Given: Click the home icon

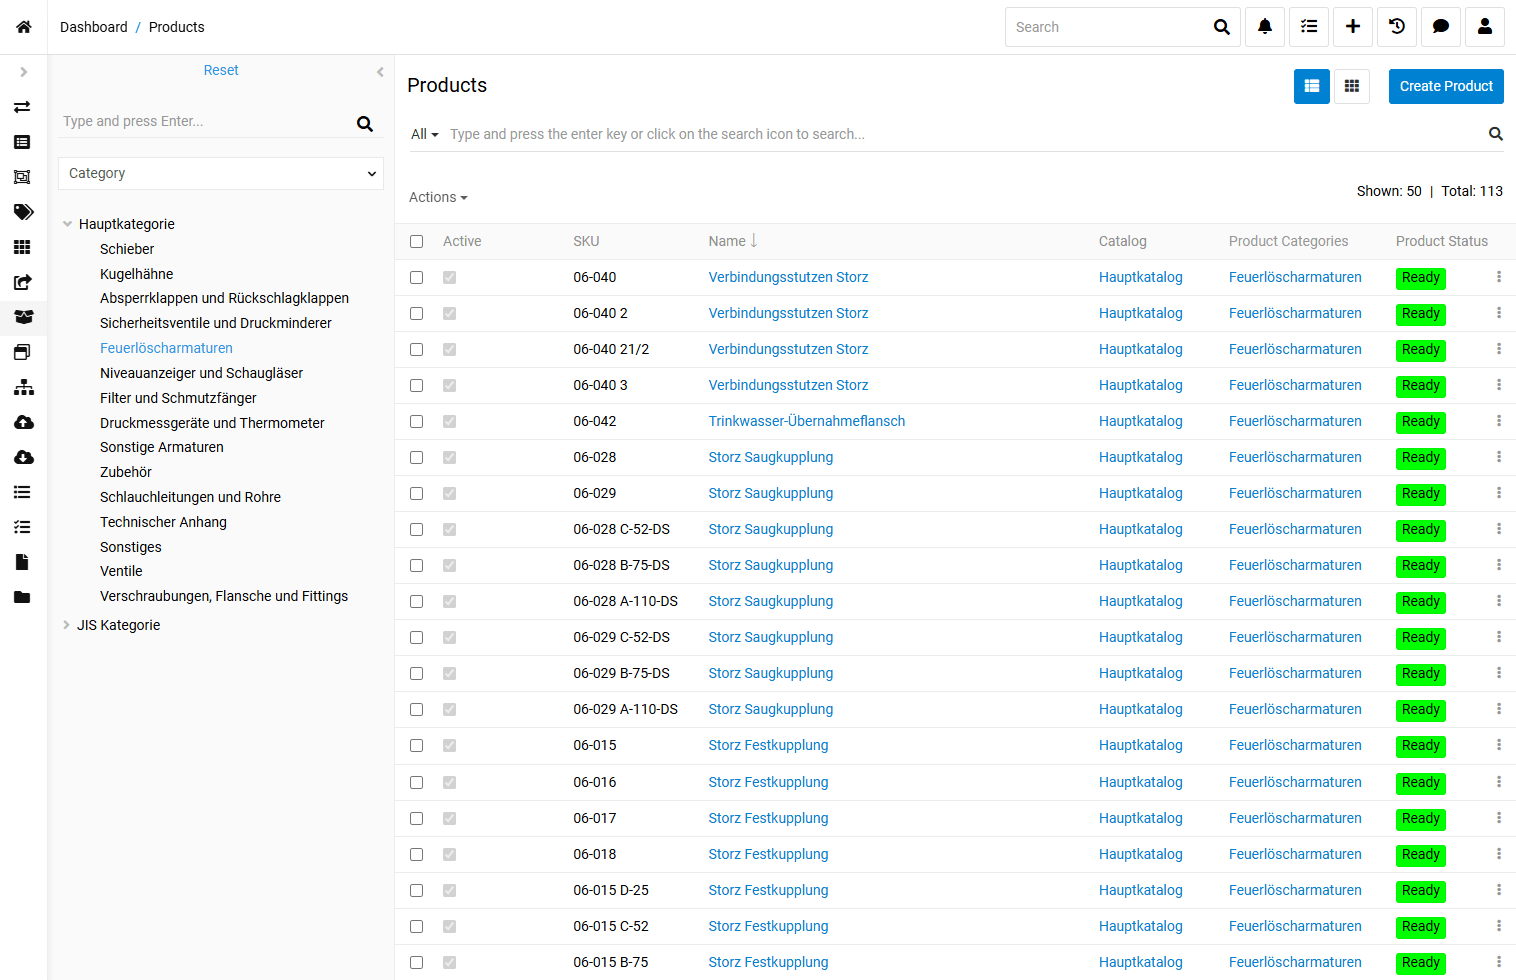Looking at the screenshot, I should [x=24, y=27].
